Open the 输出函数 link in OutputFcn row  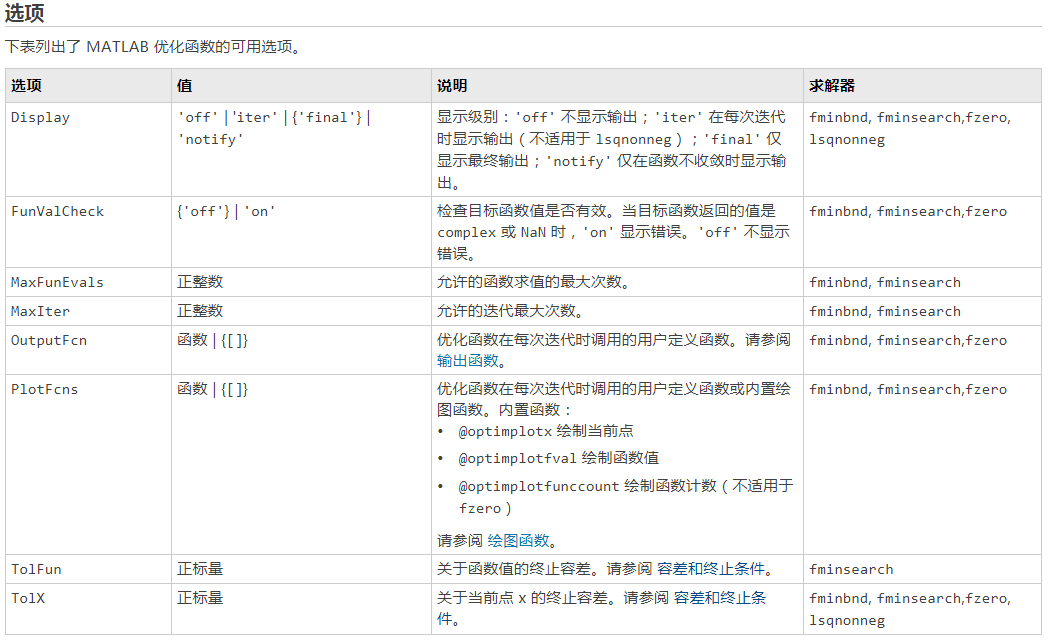(466, 362)
